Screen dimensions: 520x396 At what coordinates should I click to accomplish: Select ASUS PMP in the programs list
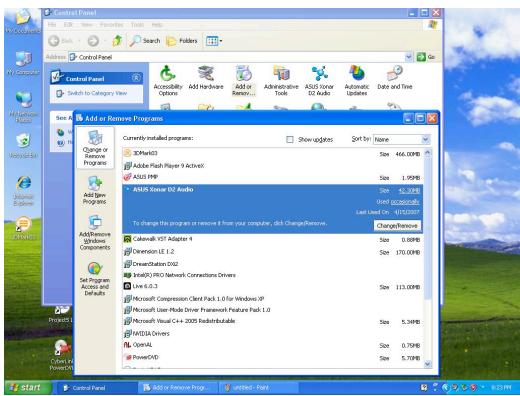273,177
